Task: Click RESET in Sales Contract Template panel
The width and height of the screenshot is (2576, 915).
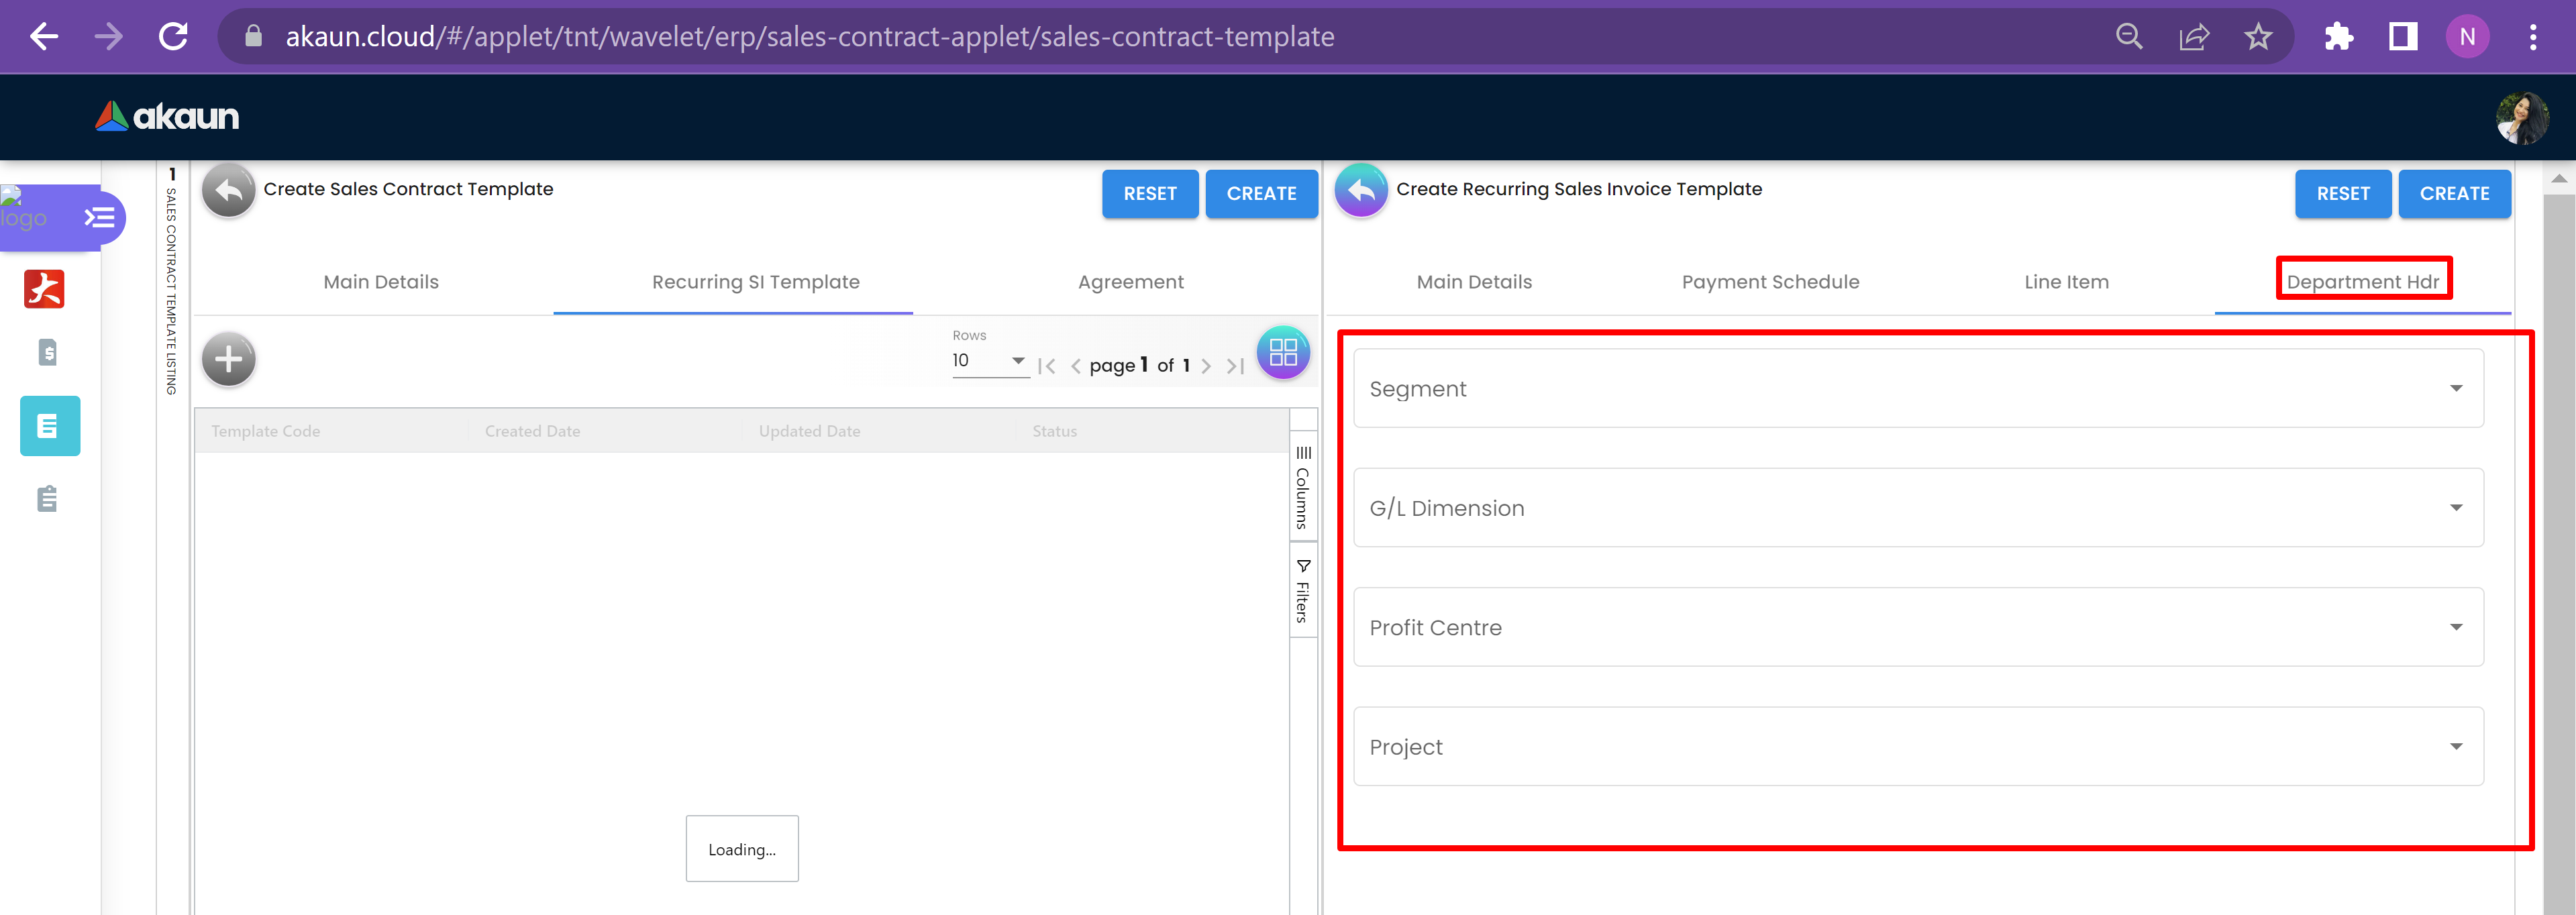Action: (1149, 194)
